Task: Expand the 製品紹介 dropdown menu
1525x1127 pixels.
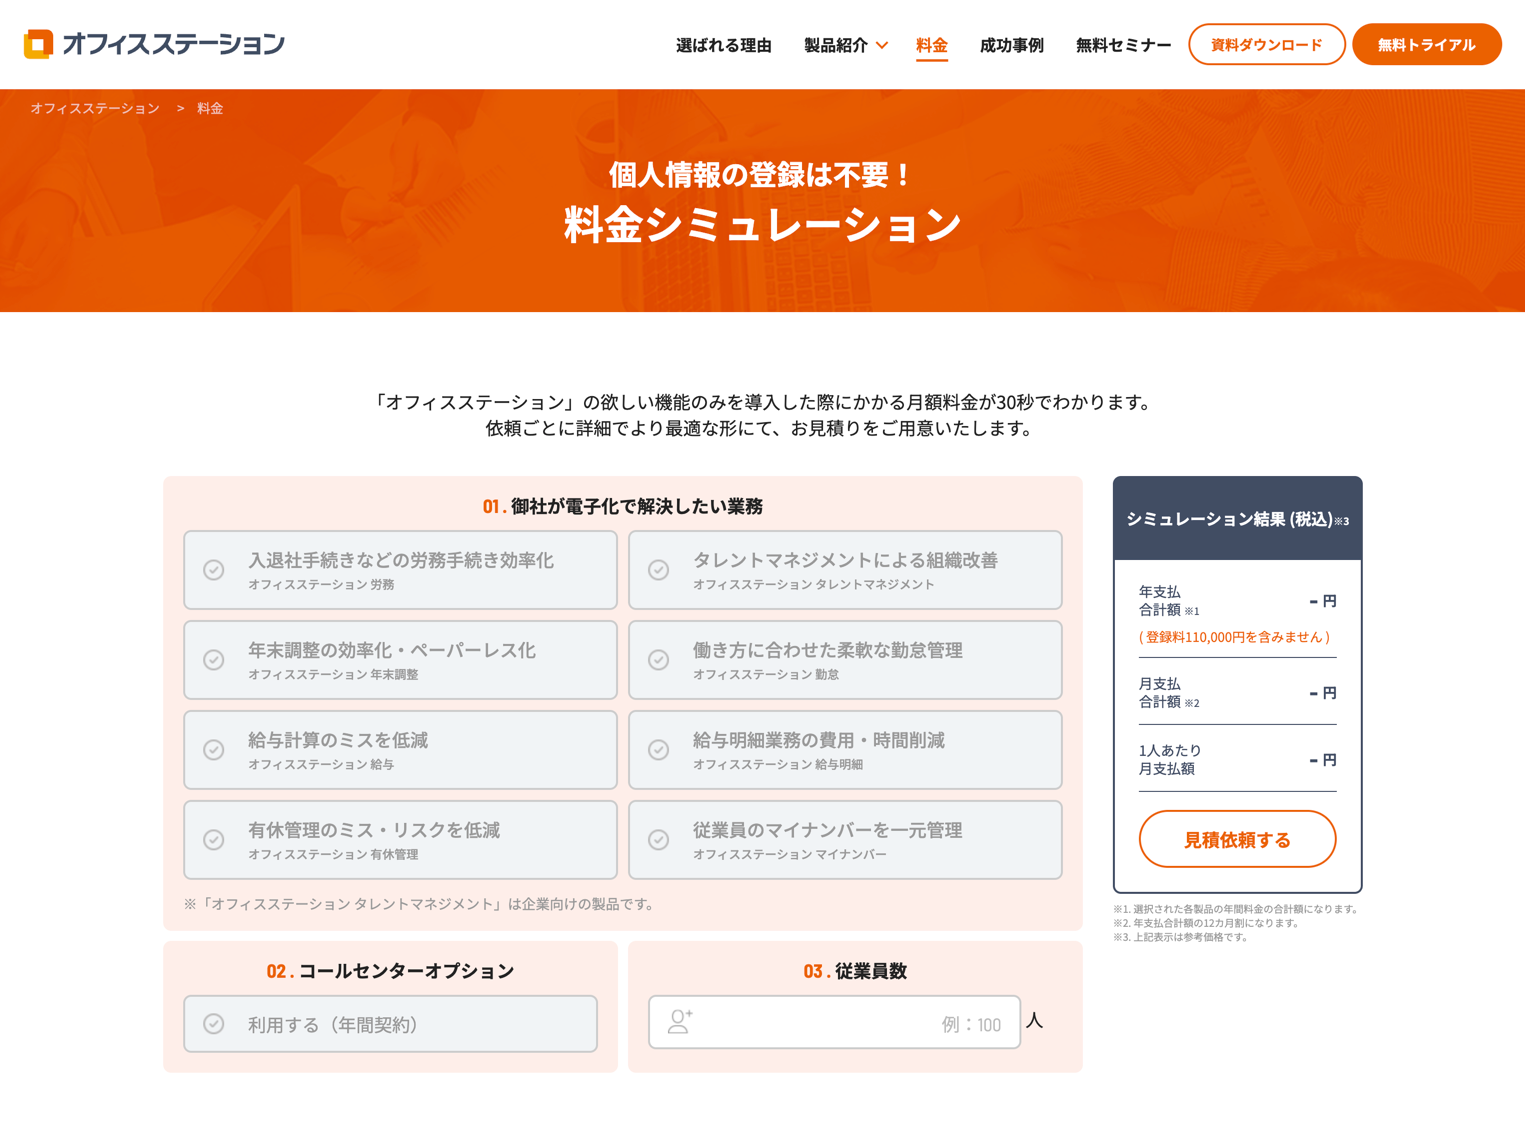Action: pos(845,45)
